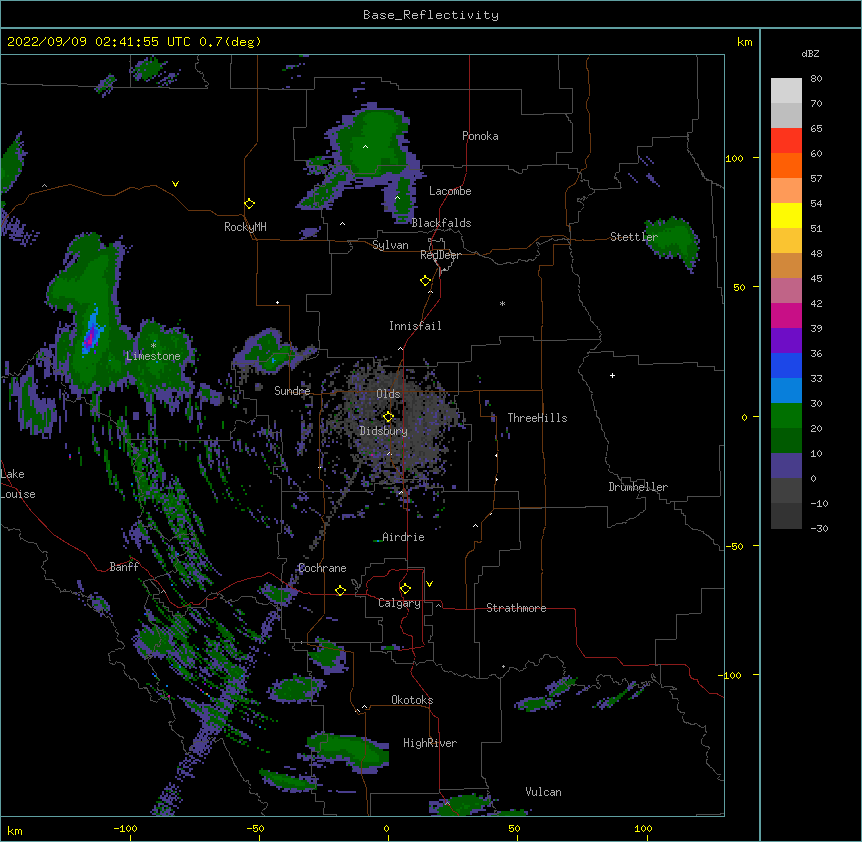Click the HighRiver label

click(x=430, y=743)
